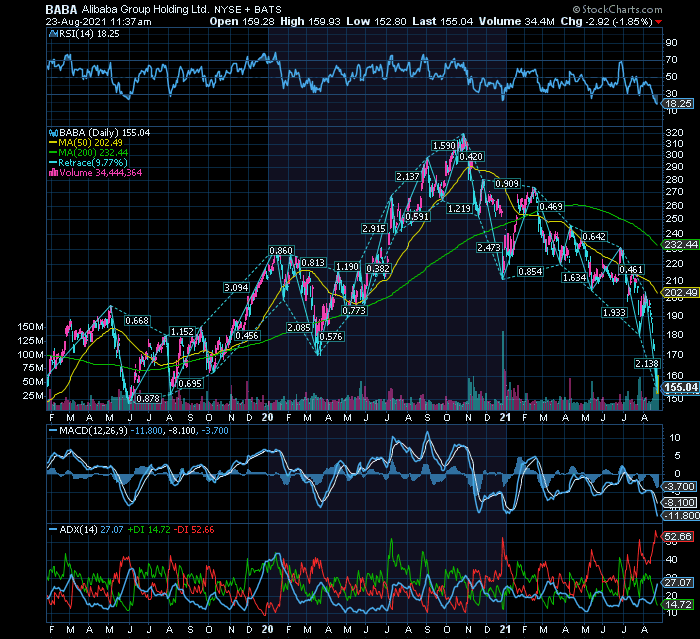Click the pink volume bars legend icon
This screenshot has width=700, height=639.
(x=54, y=173)
